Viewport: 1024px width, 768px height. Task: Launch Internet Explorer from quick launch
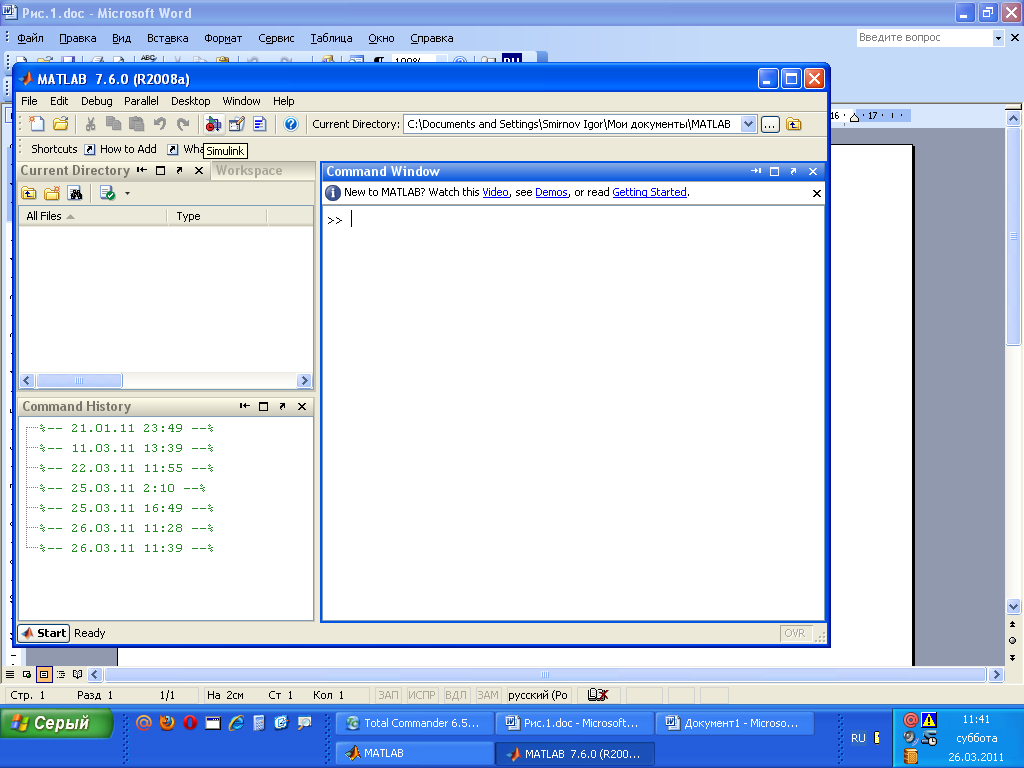(236, 722)
